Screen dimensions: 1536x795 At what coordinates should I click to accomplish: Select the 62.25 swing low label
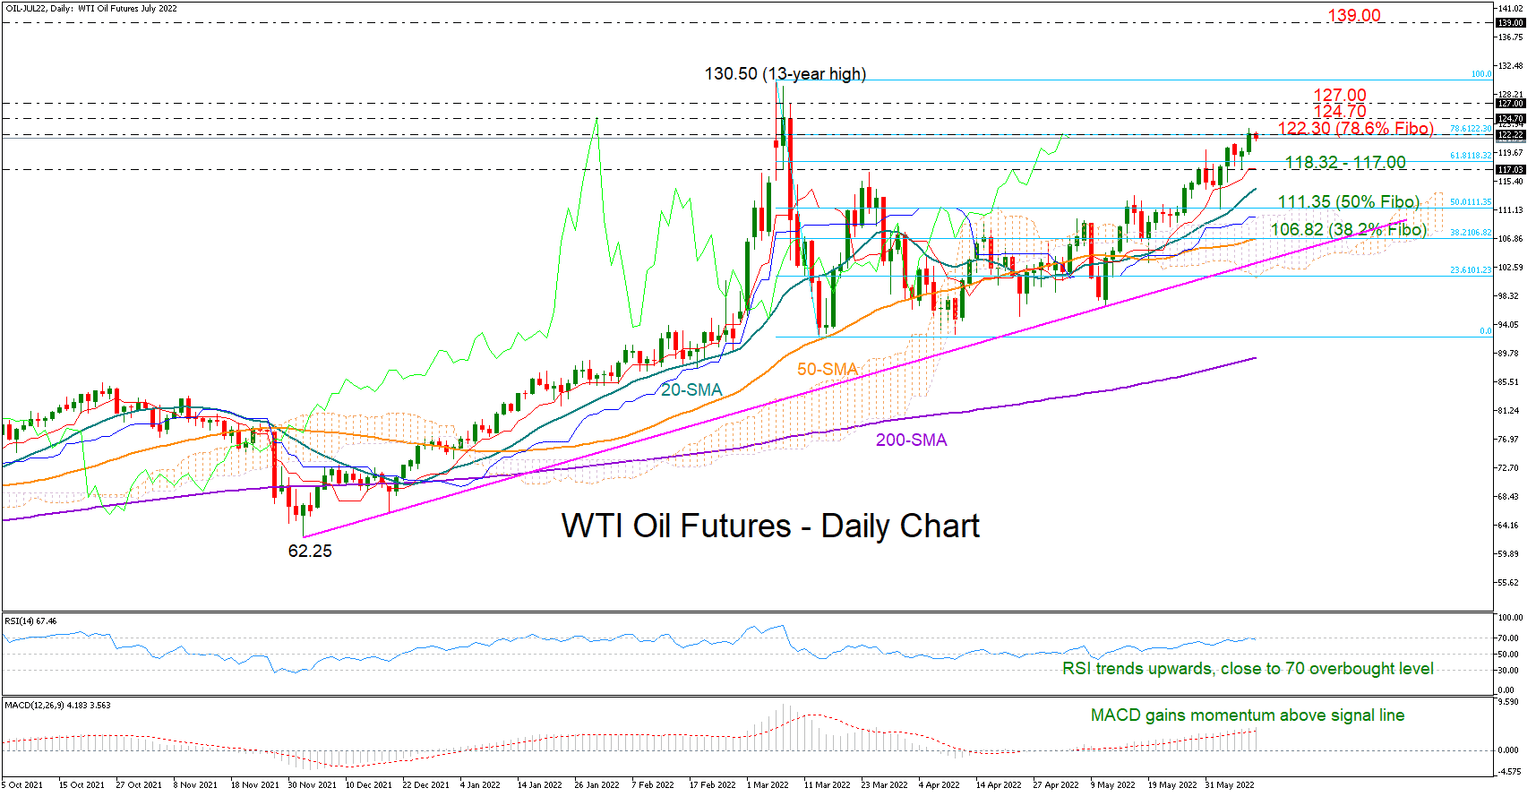click(x=310, y=551)
